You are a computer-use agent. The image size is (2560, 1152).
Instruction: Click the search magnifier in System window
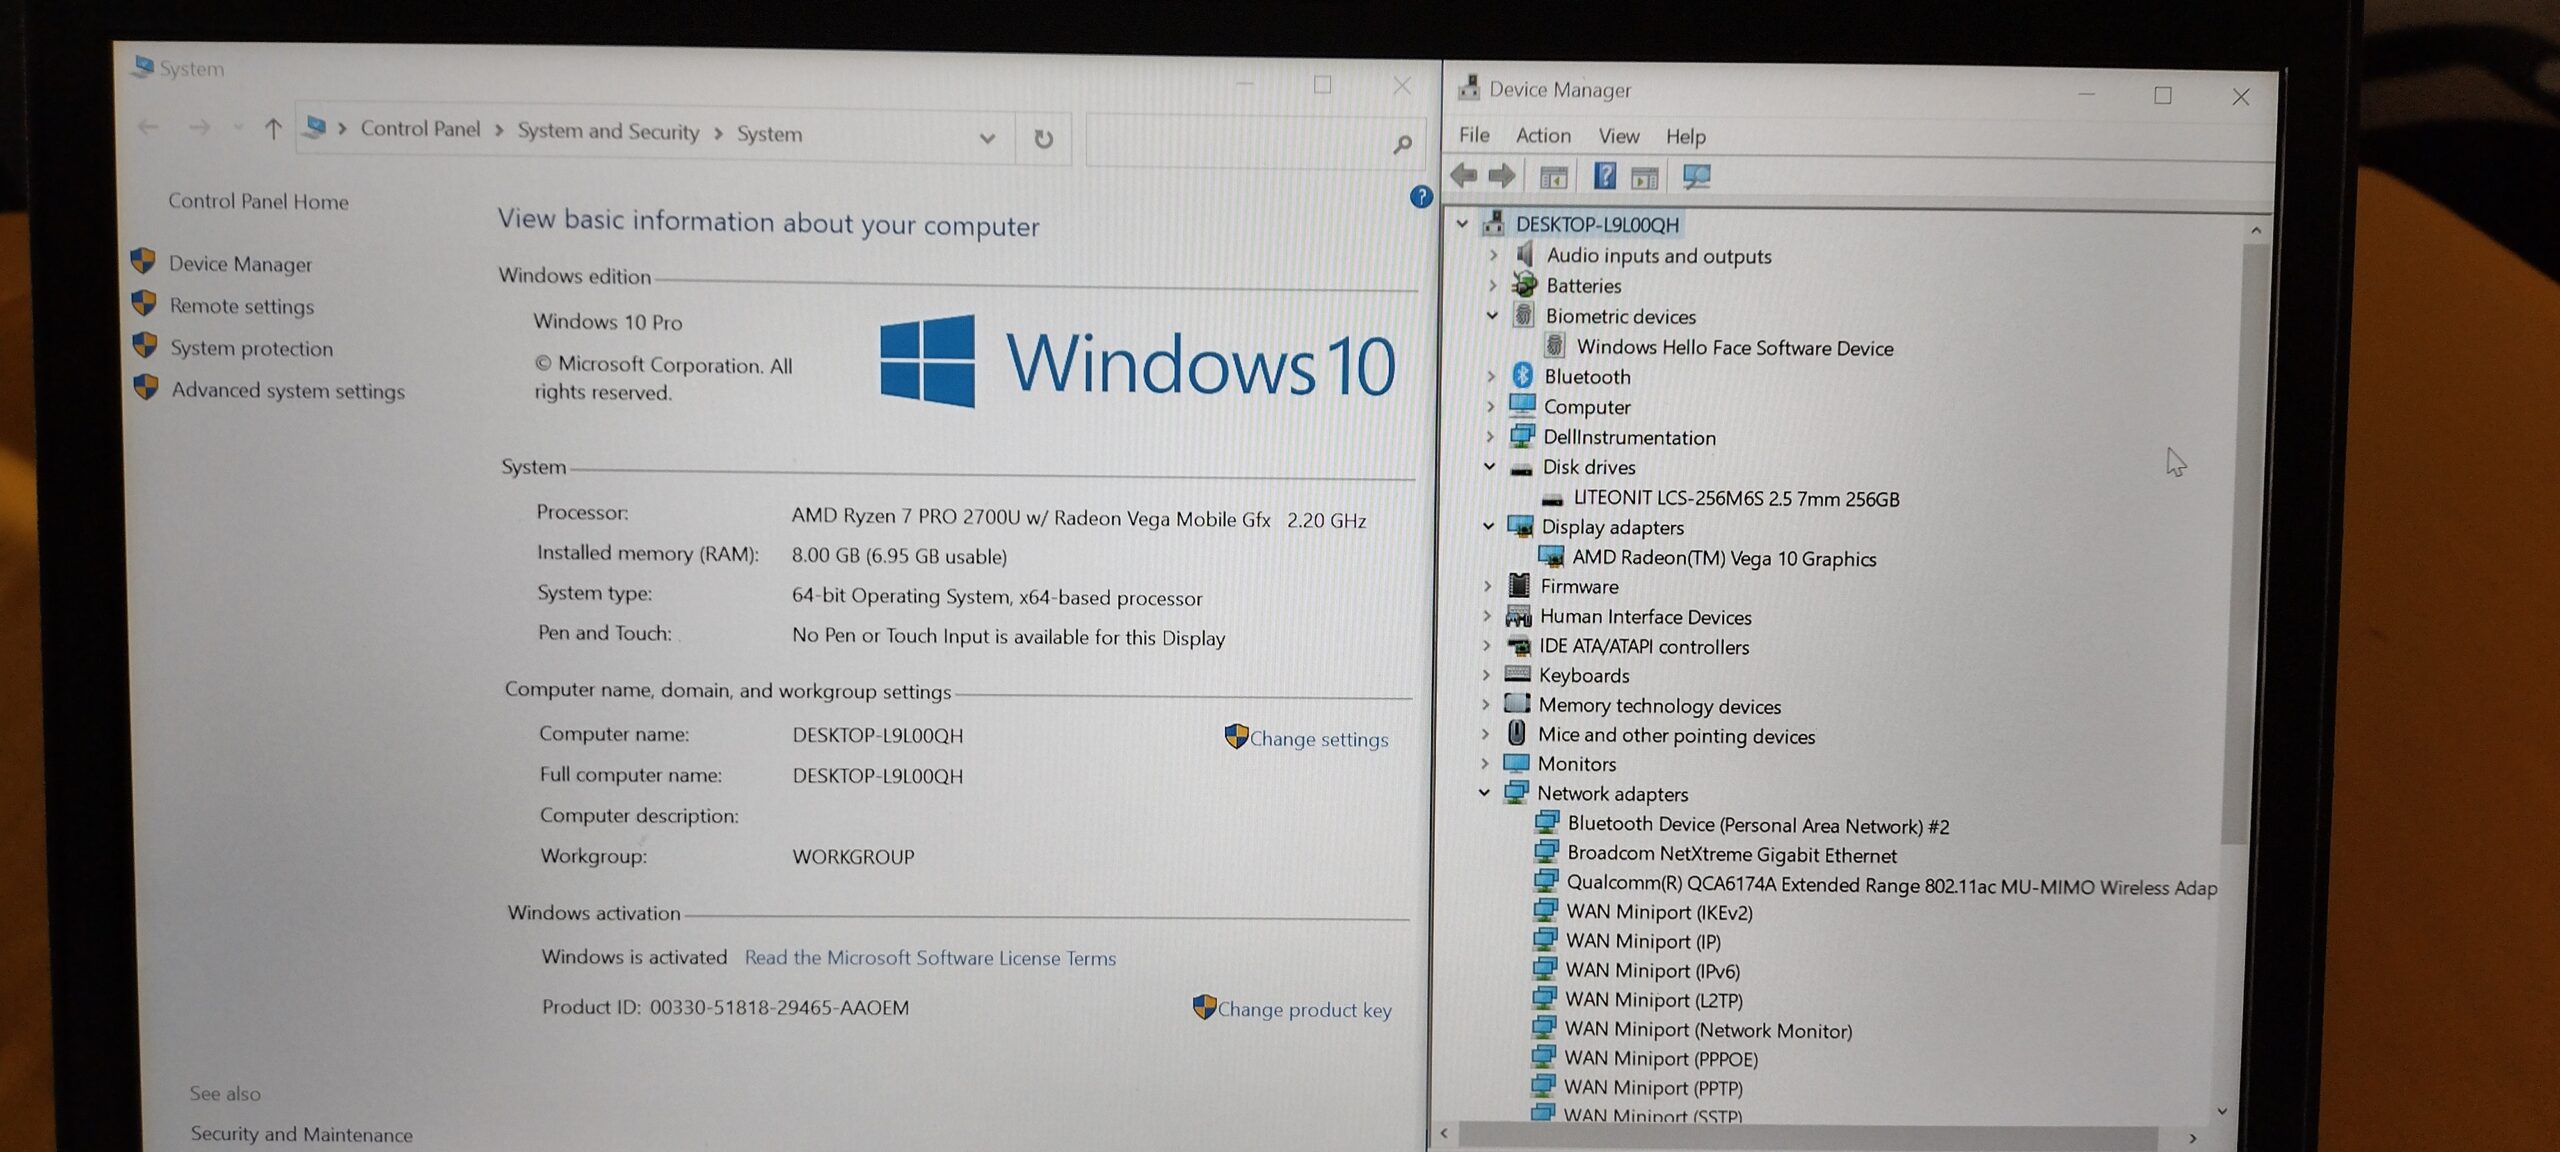(1402, 145)
